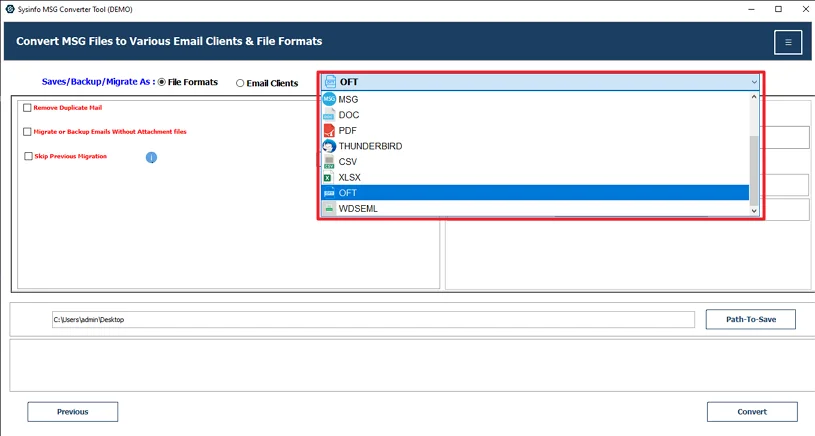Maximize the MSG Converter window
The width and height of the screenshot is (815, 436).
coord(778,9)
